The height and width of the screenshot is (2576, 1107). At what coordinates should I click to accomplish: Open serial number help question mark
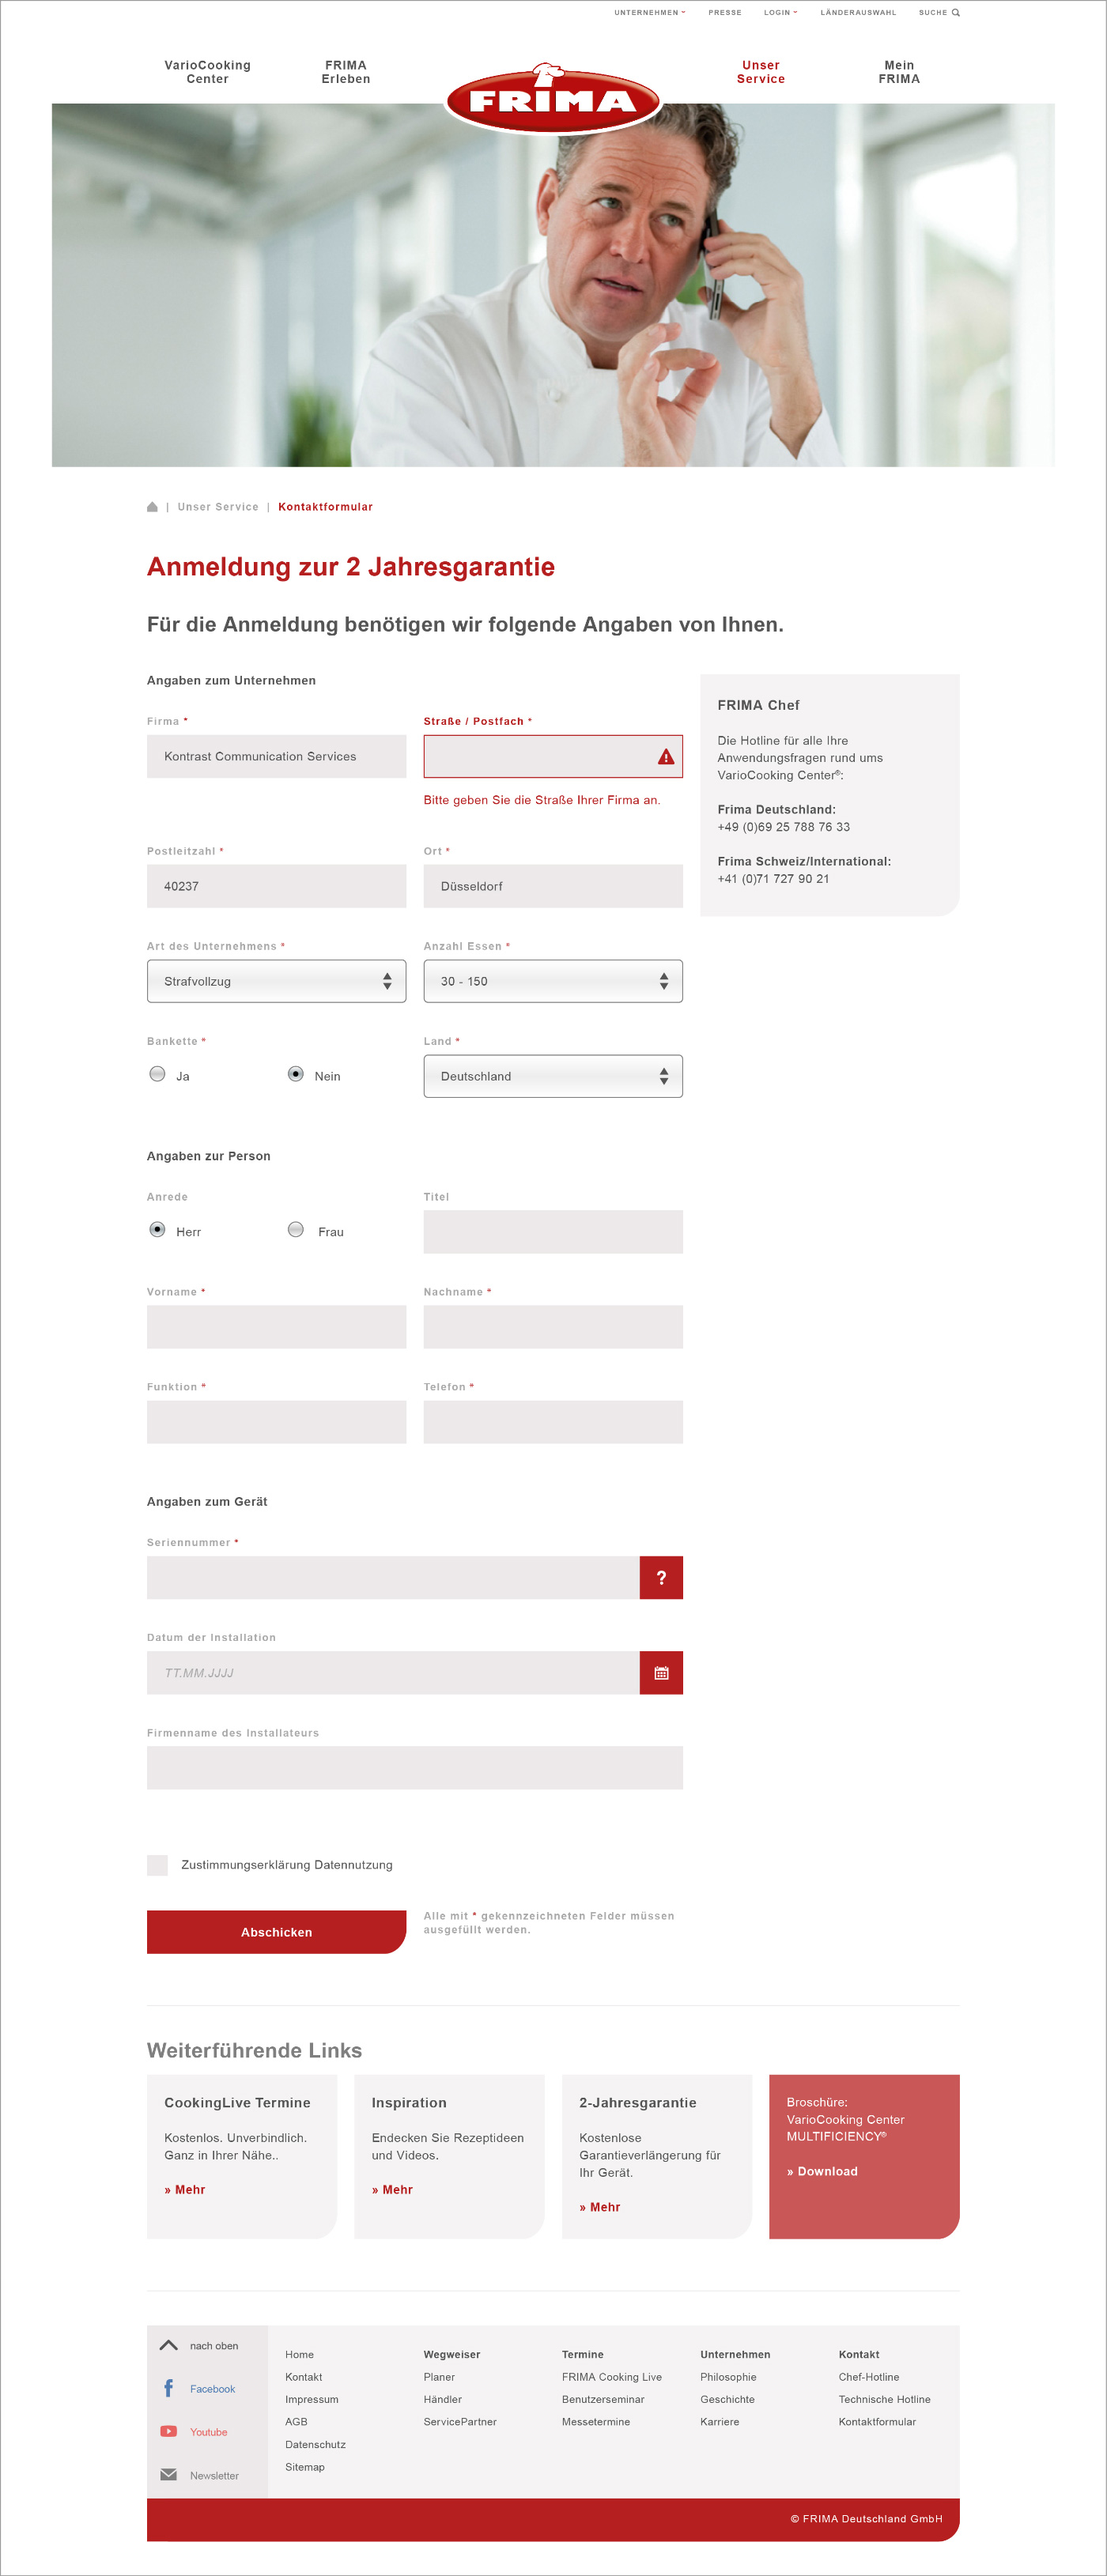pyautogui.click(x=660, y=1577)
